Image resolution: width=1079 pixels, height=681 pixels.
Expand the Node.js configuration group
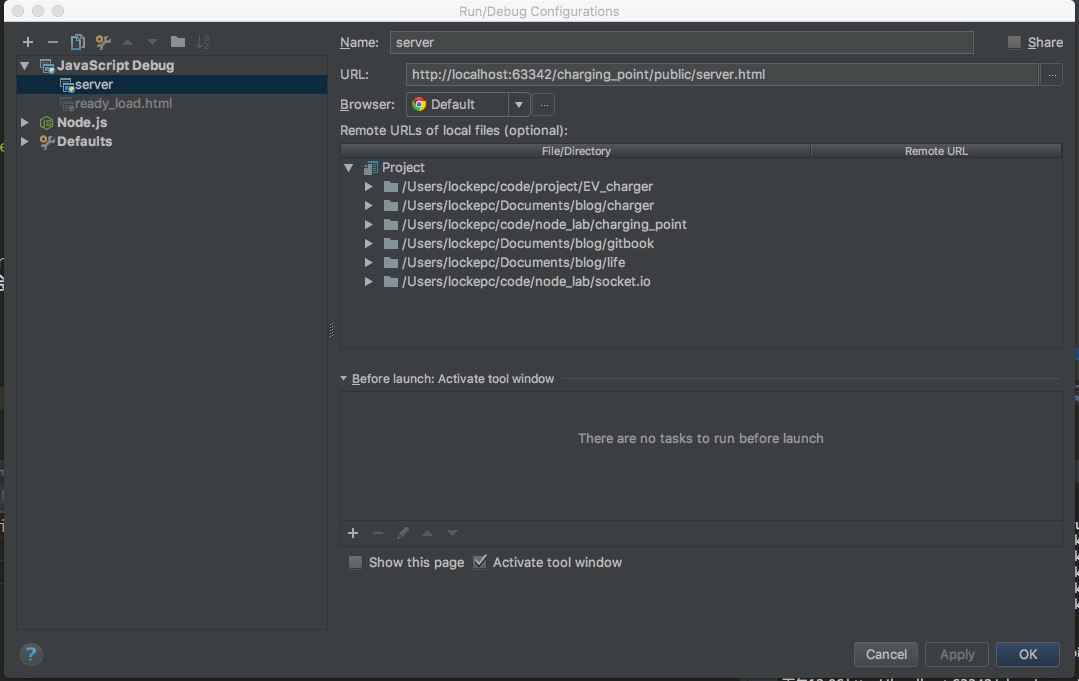tap(25, 122)
